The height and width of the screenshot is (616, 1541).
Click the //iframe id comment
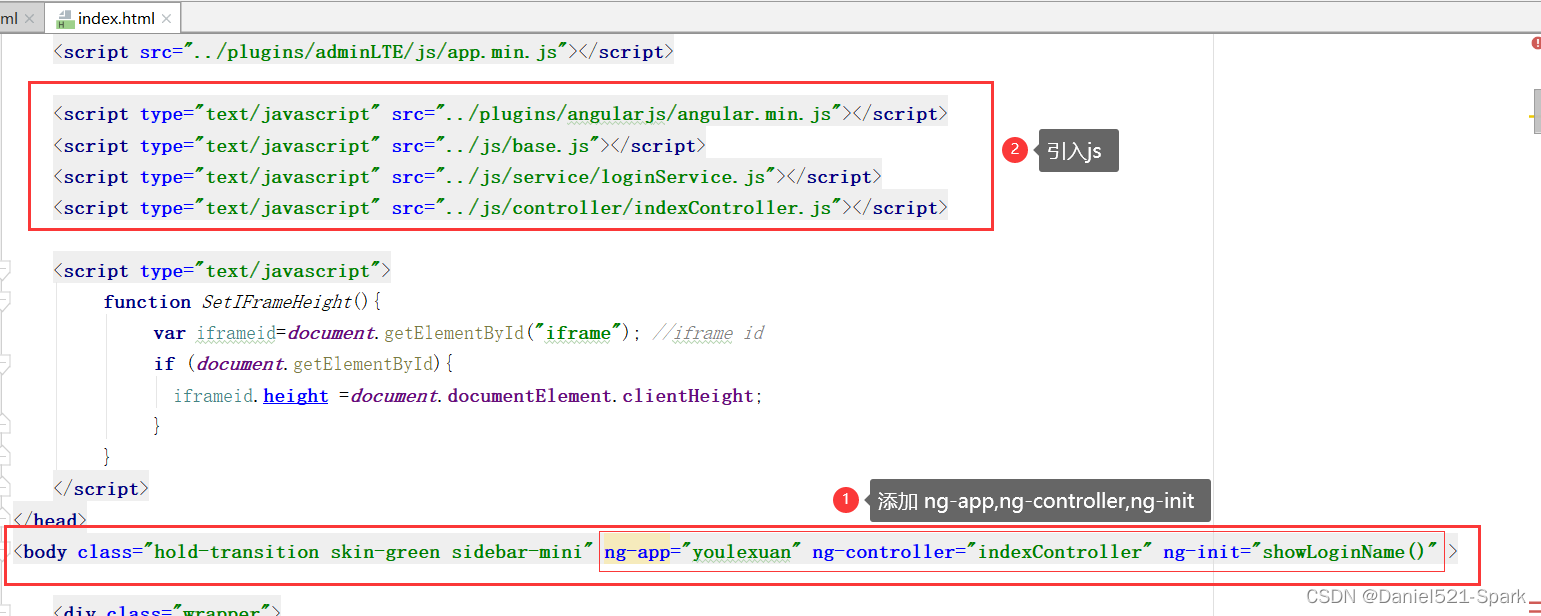(708, 333)
